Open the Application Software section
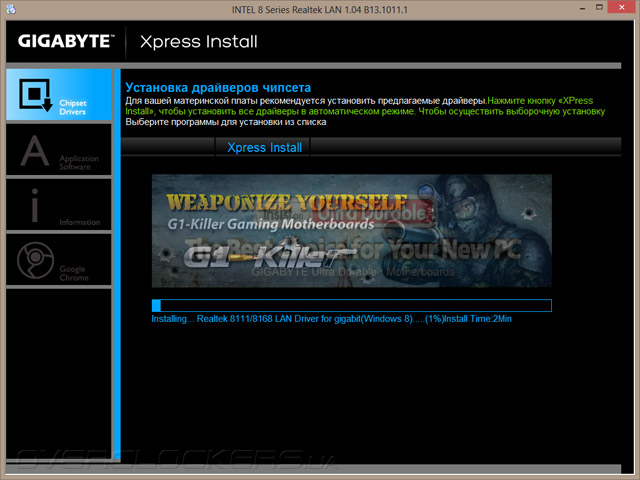Image resolution: width=640 pixels, height=480 pixels. [x=59, y=150]
